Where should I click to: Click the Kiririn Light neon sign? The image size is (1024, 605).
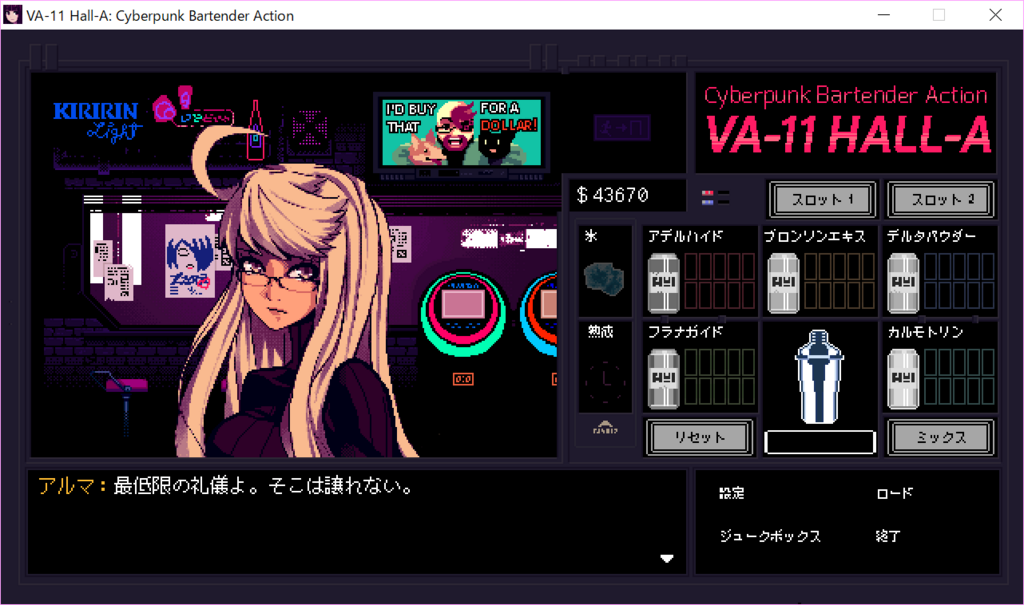(x=97, y=121)
